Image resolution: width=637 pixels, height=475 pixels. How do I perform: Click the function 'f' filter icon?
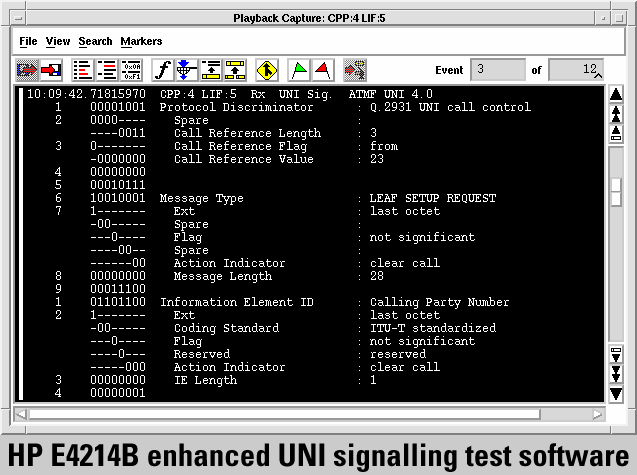point(162,70)
